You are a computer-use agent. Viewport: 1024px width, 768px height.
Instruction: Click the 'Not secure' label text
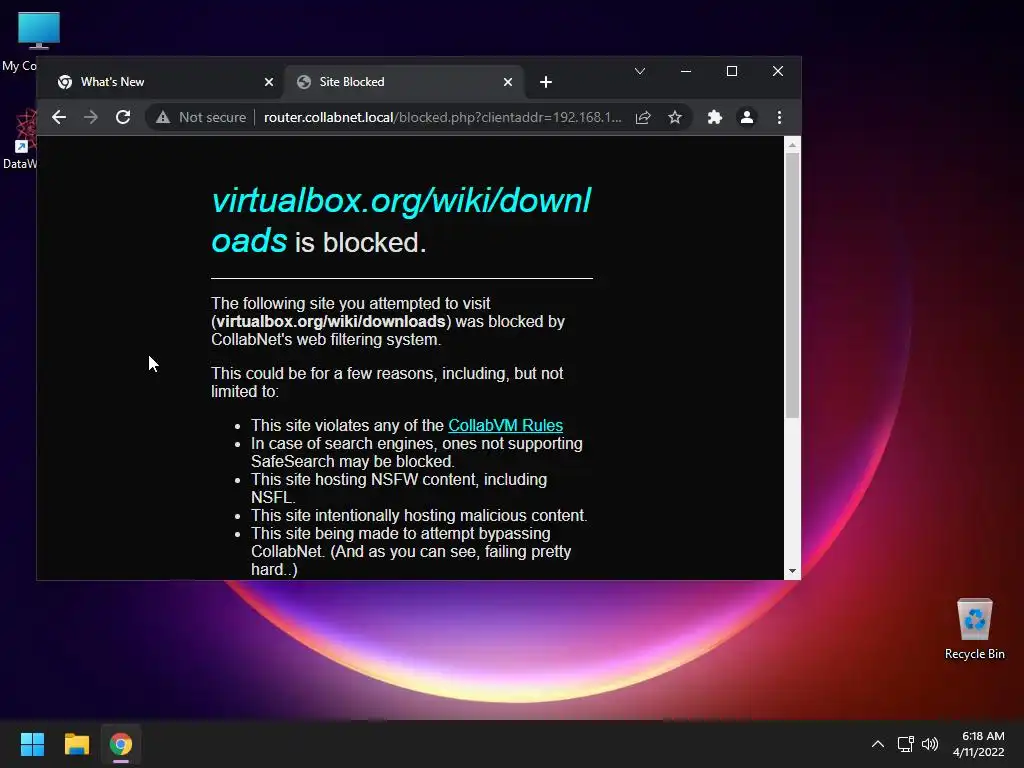pyautogui.click(x=212, y=118)
